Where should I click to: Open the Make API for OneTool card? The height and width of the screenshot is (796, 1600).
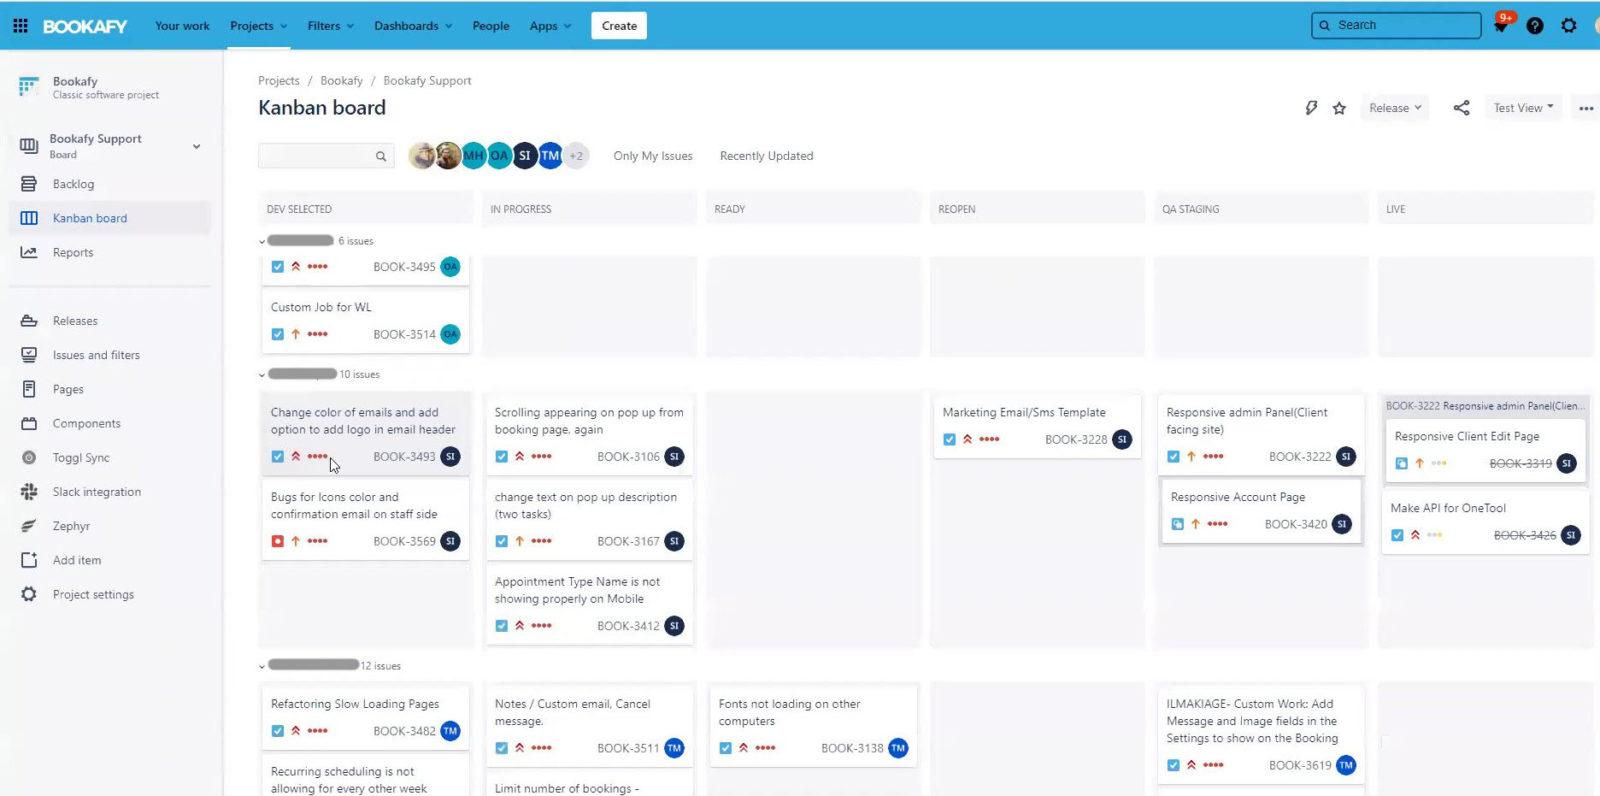(1485, 521)
